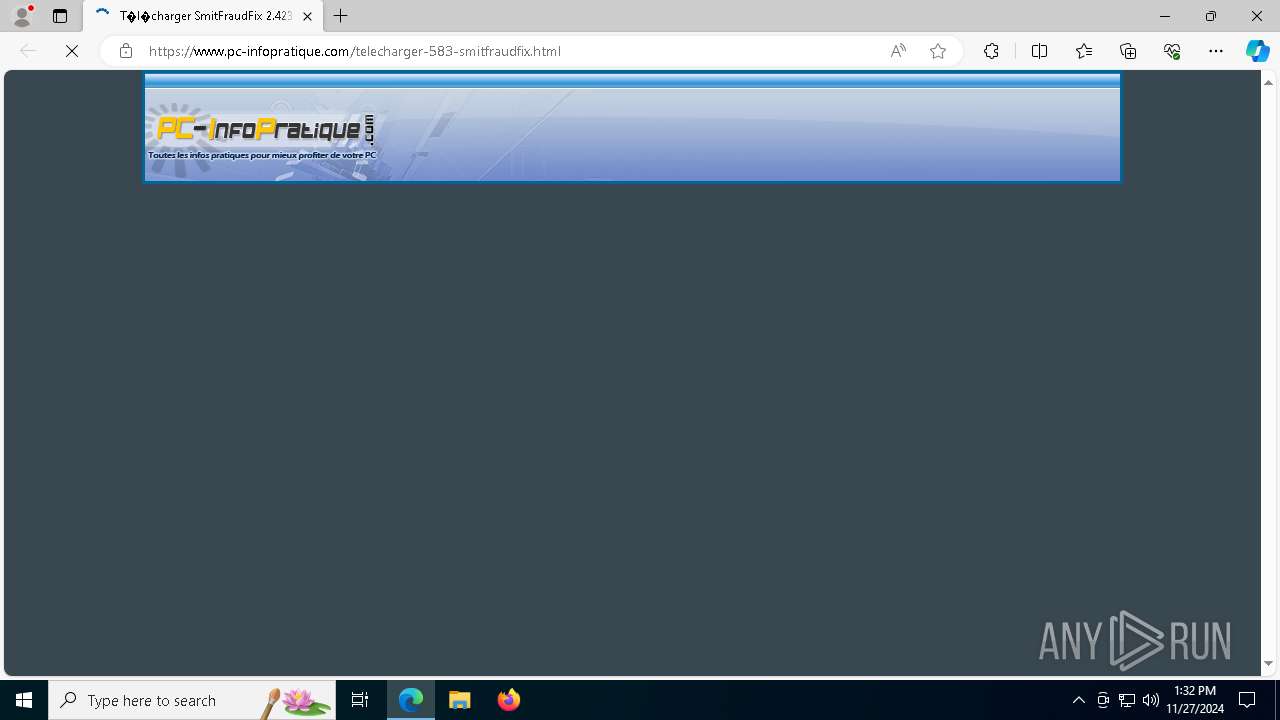Select the Télécharger SmitFraudFix tab
The width and height of the screenshot is (1280, 720).
click(203, 16)
